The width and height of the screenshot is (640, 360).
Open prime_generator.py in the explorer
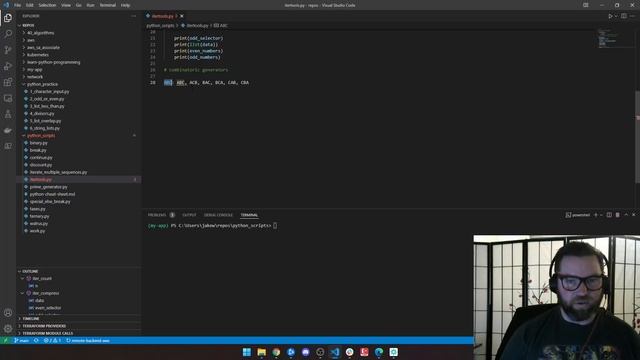click(x=48, y=187)
